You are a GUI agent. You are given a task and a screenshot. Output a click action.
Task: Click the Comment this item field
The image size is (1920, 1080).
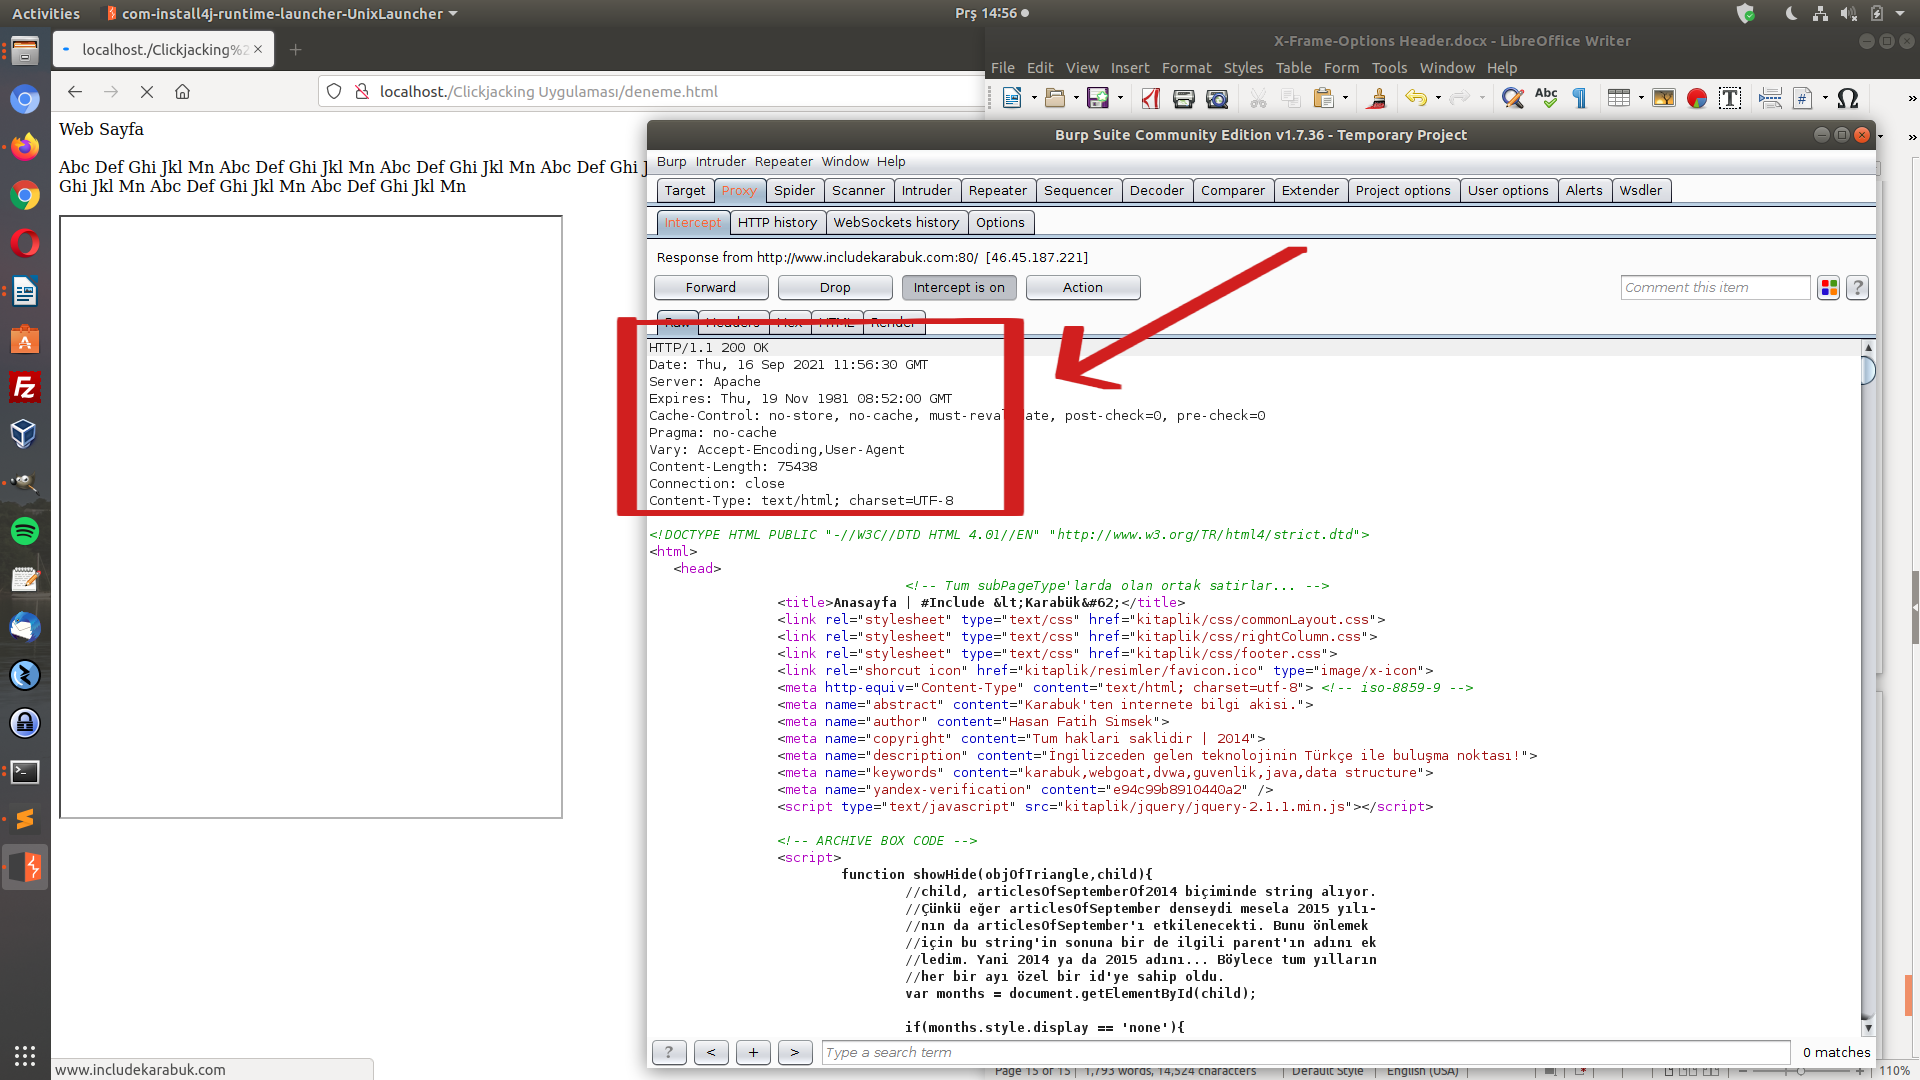pos(1715,288)
